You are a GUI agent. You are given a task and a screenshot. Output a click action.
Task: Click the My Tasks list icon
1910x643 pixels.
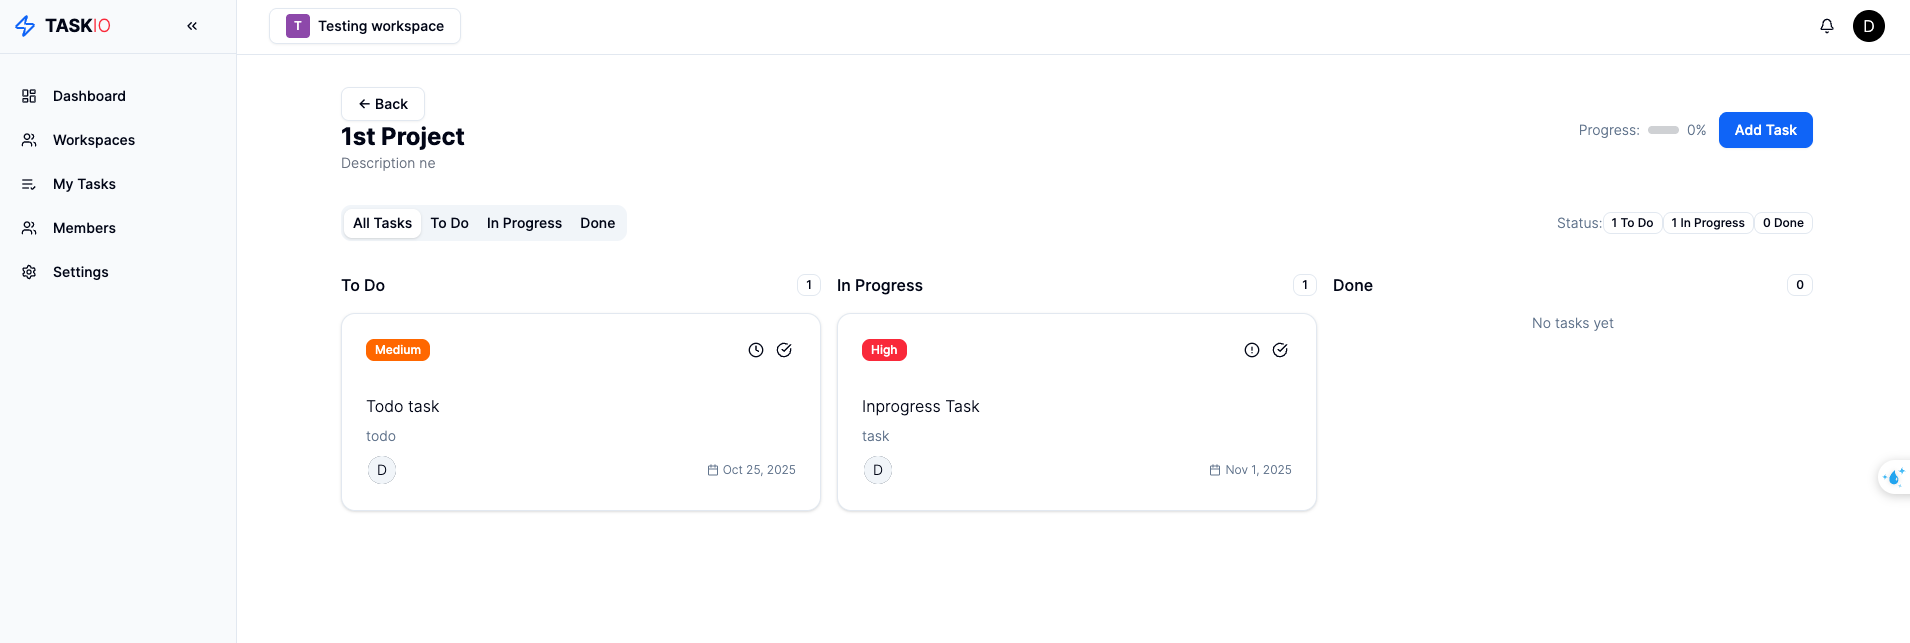pos(29,184)
